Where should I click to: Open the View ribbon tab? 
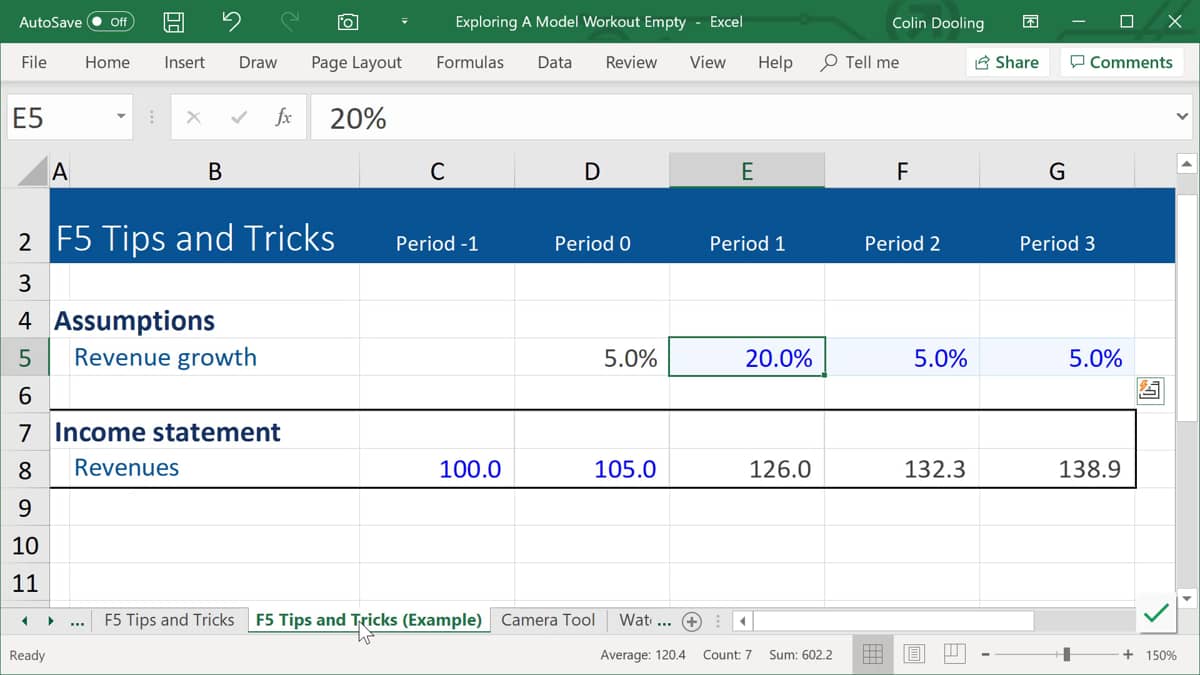tap(707, 62)
